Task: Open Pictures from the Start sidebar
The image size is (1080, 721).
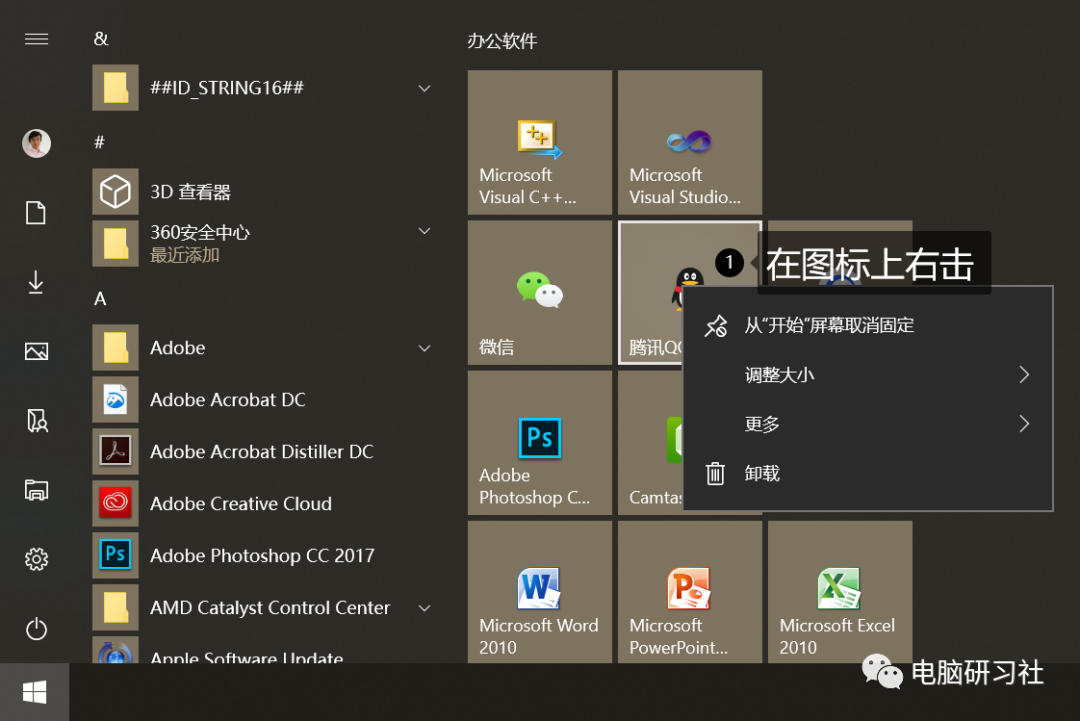Action: click(x=37, y=351)
